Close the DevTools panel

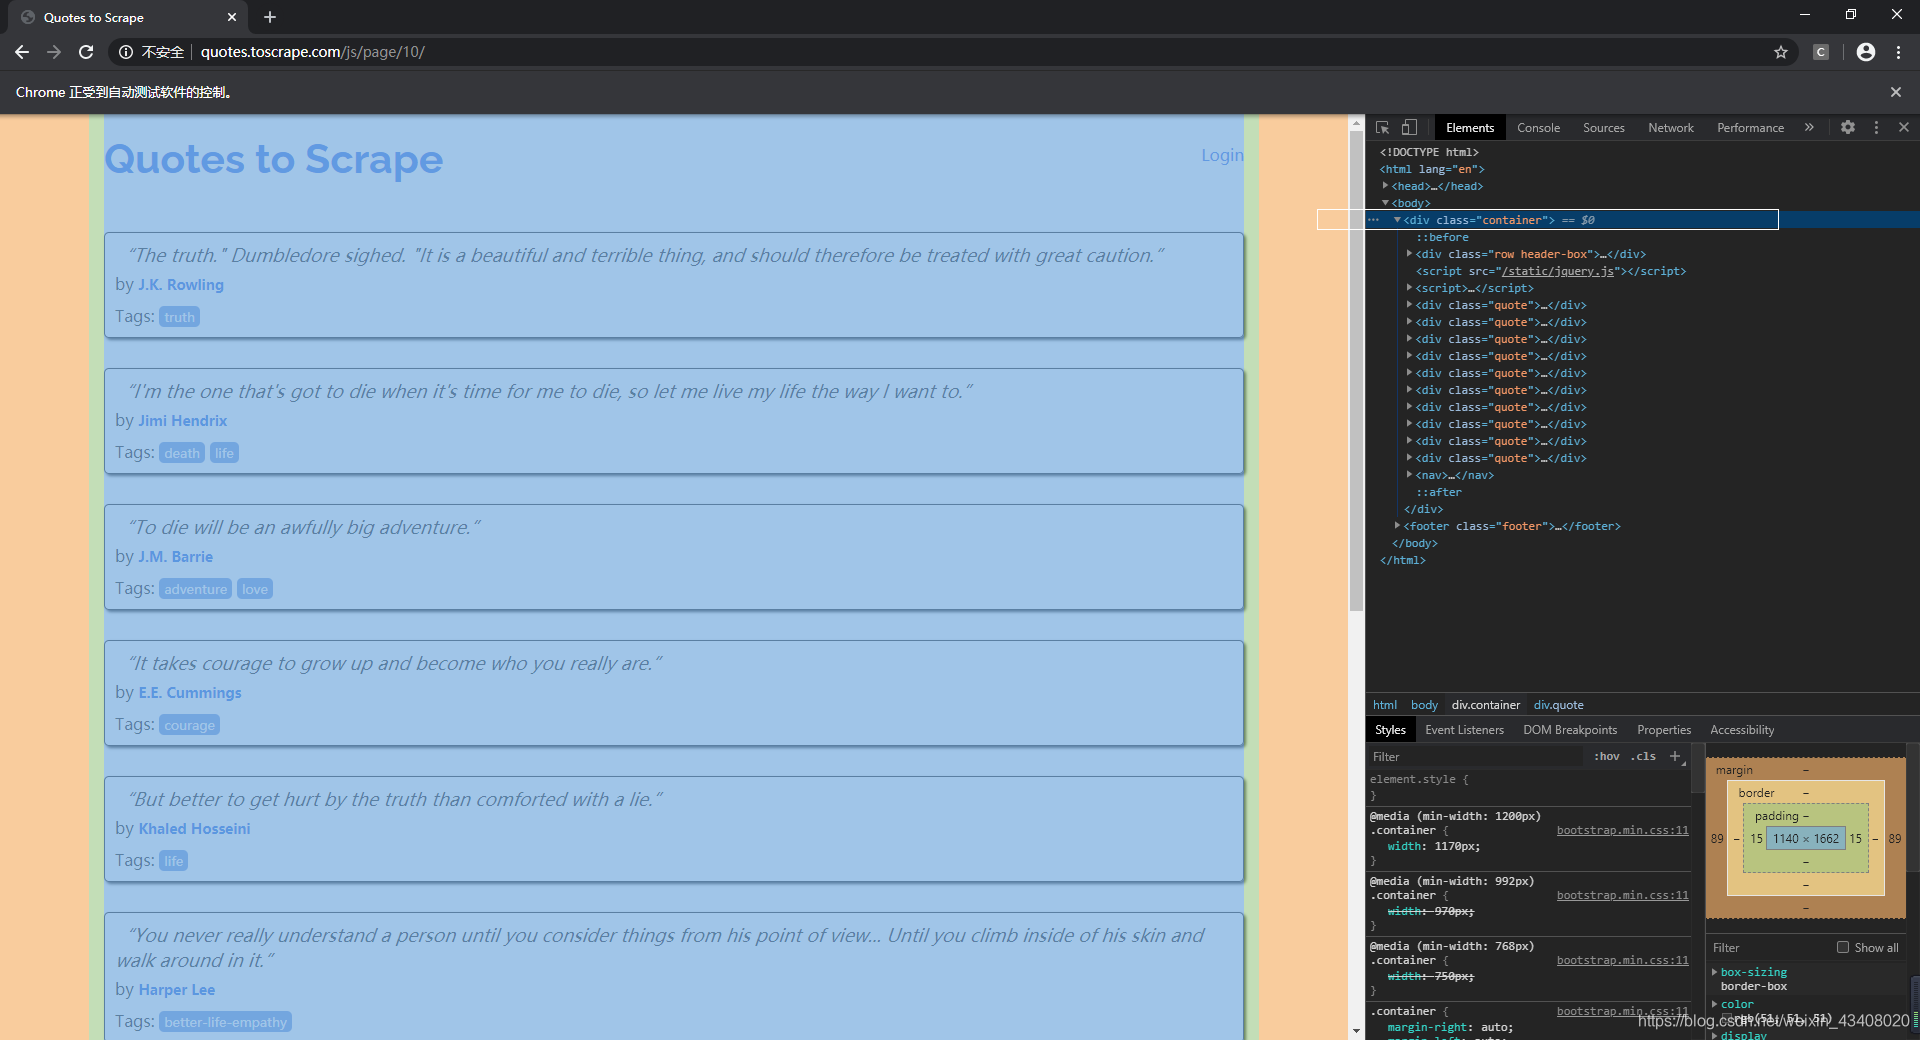click(1904, 128)
